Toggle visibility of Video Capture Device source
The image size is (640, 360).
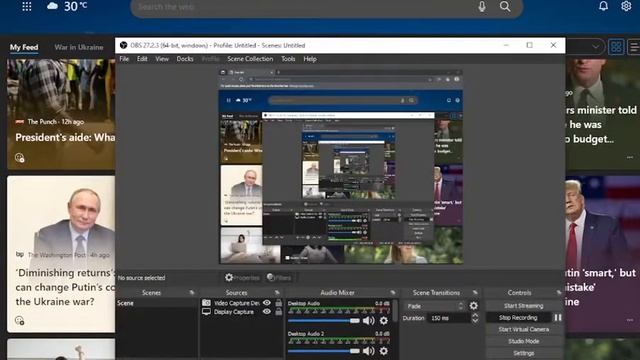coord(267,303)
